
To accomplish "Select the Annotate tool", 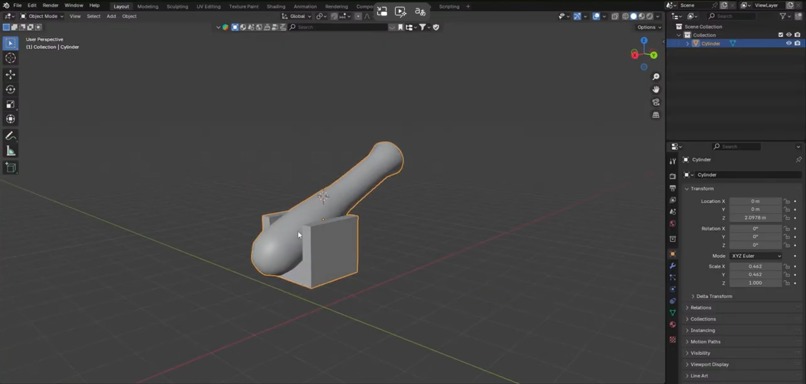I will (x=10, y=136).
